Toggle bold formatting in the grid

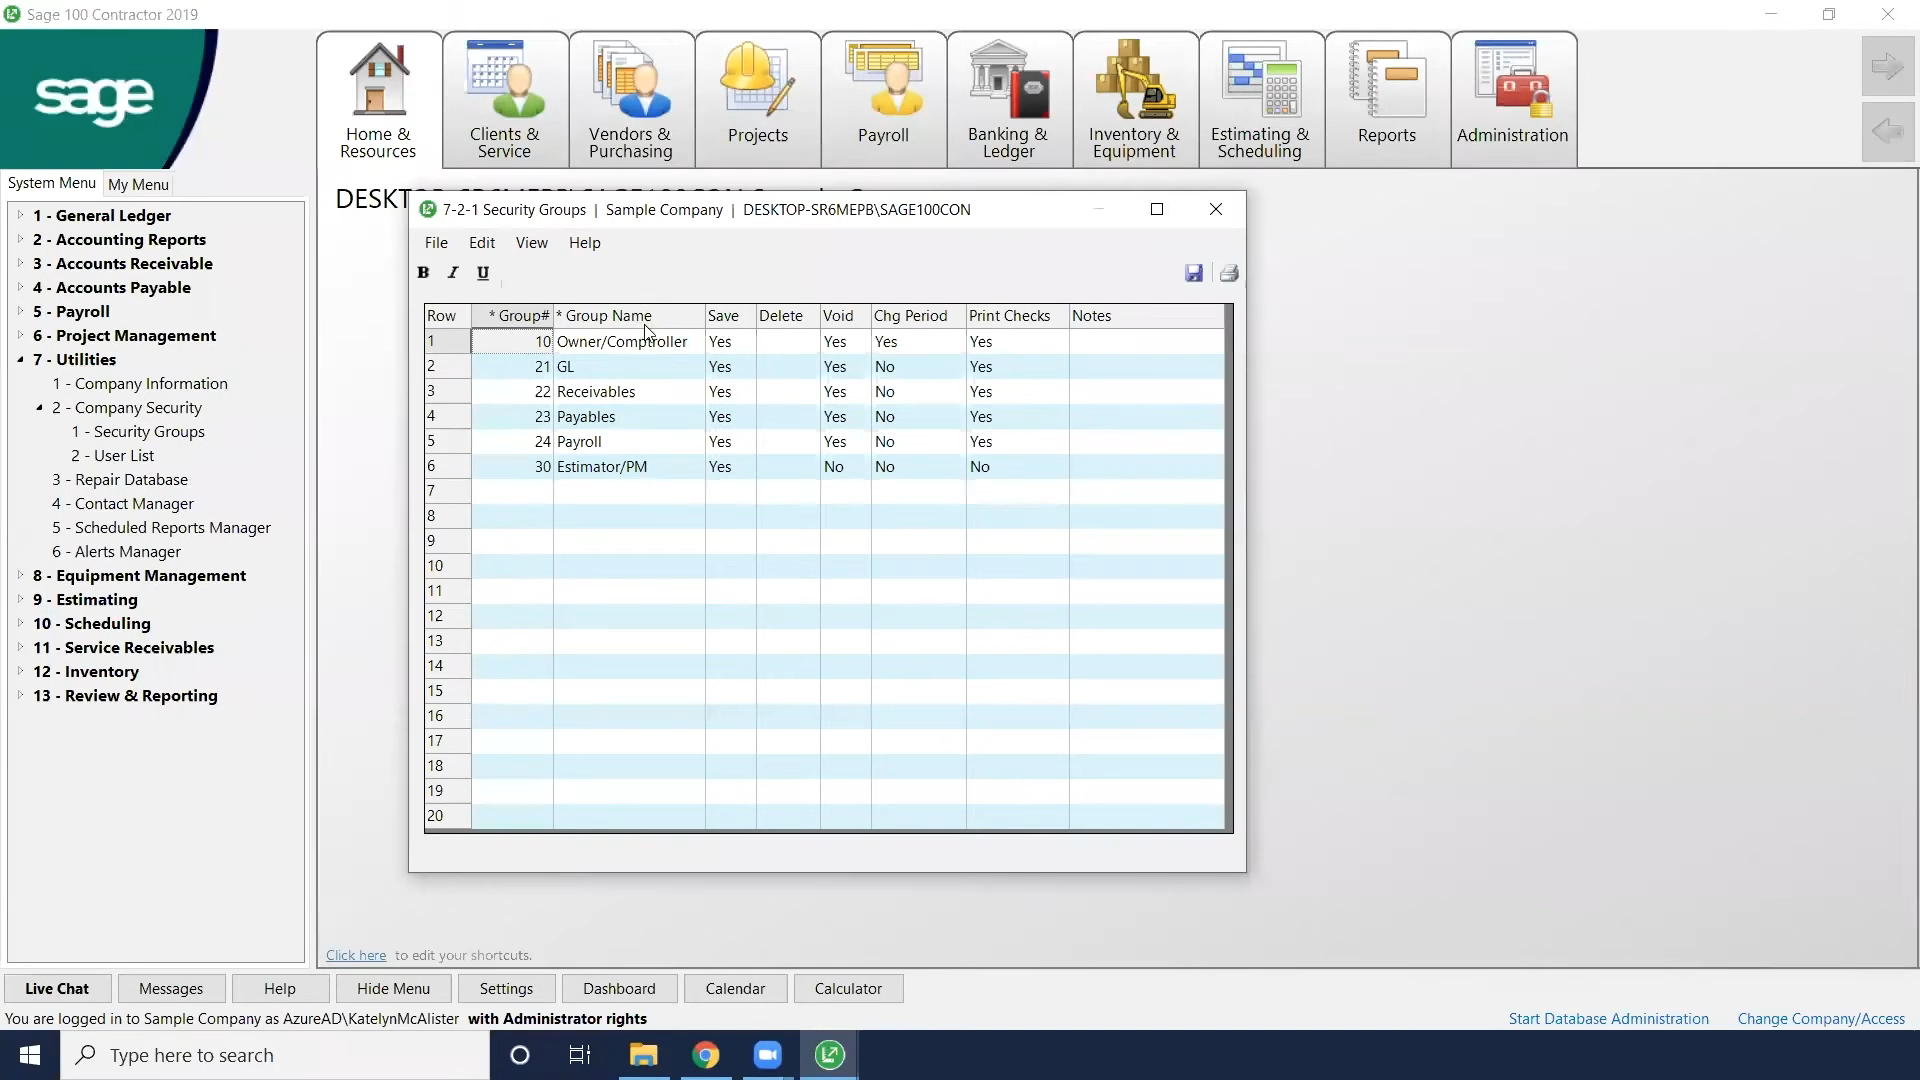(x=423, y=273)
